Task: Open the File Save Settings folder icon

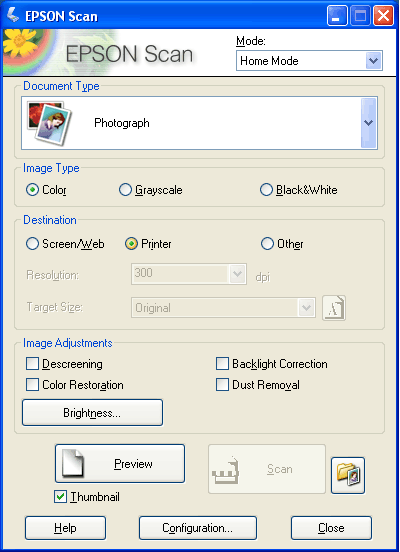Action: [348, 475]
